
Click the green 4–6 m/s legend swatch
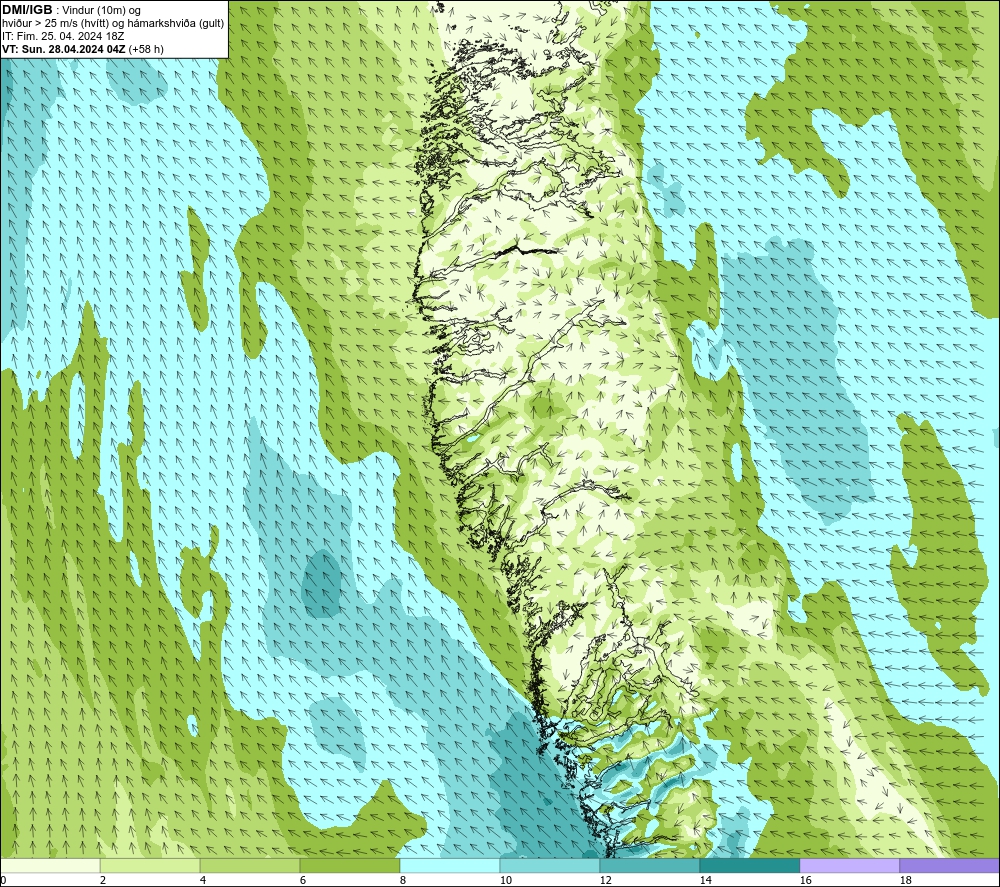250,865
